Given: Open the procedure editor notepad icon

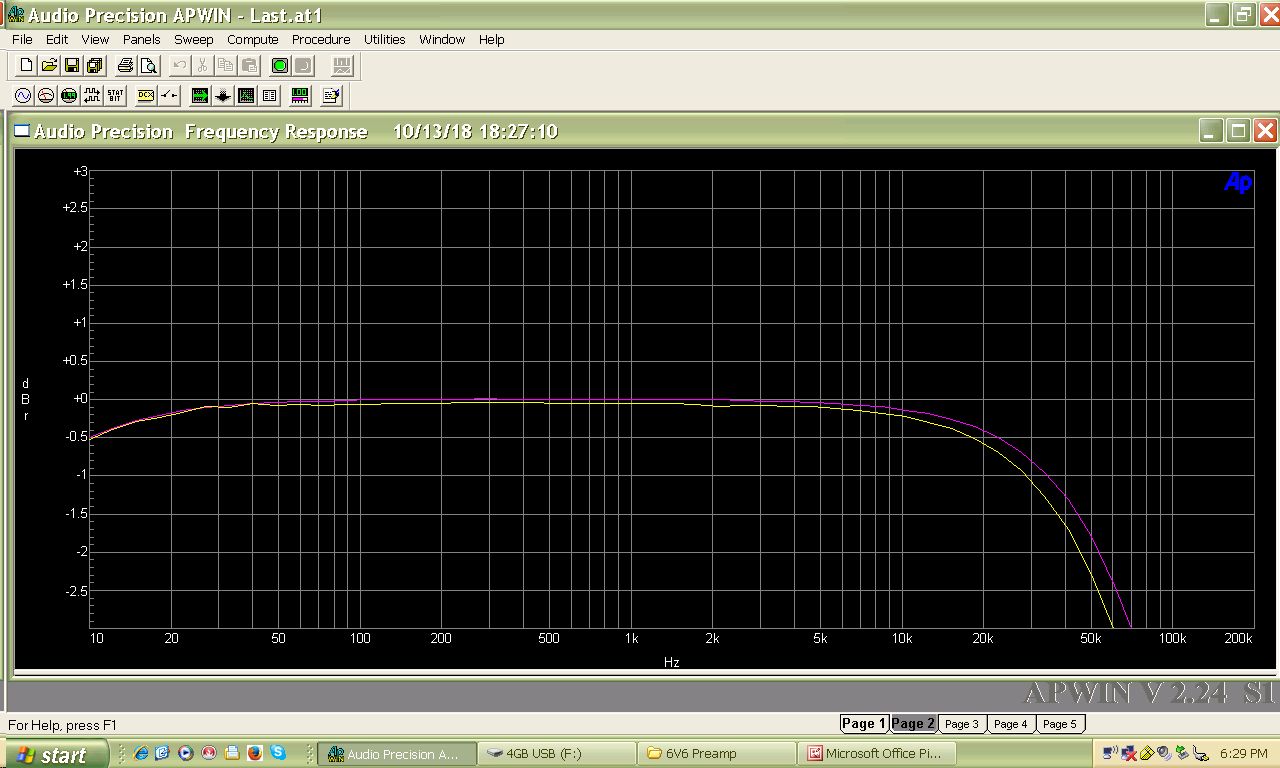Looking at the screenshot, I should (x=331, y=96).
